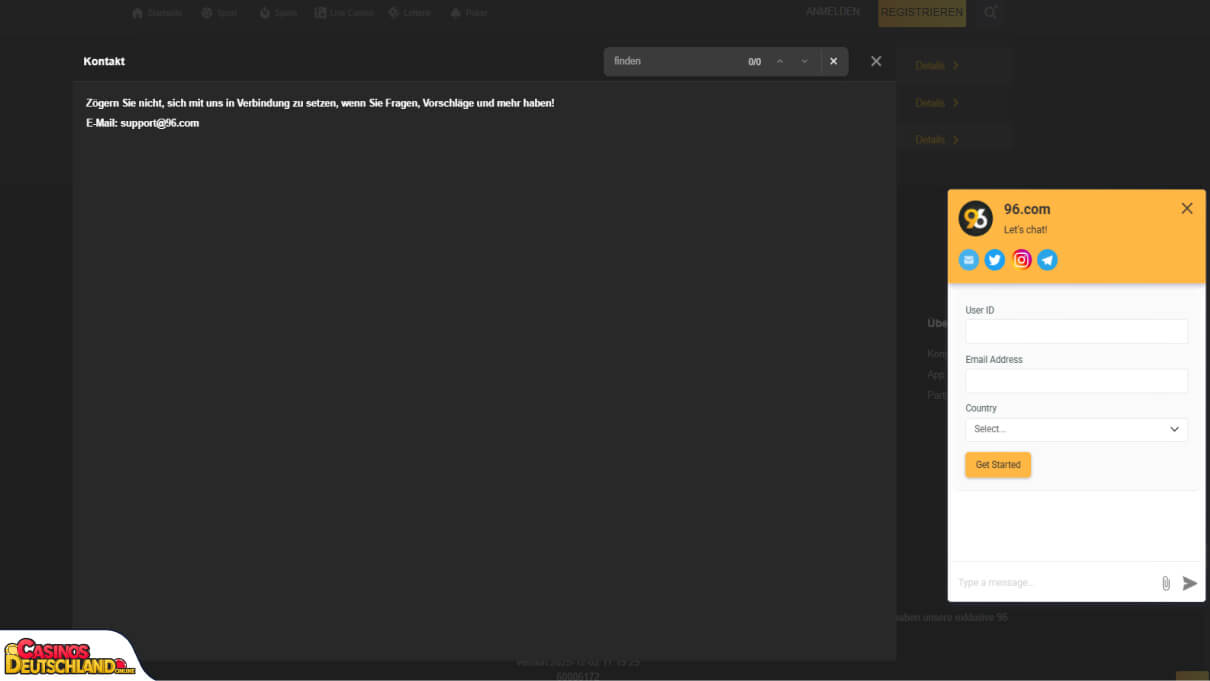The width and height of the screenshot is (1210, 681).
Task: Click the search magnifier icon in top bar
Action: click(990, 13)
